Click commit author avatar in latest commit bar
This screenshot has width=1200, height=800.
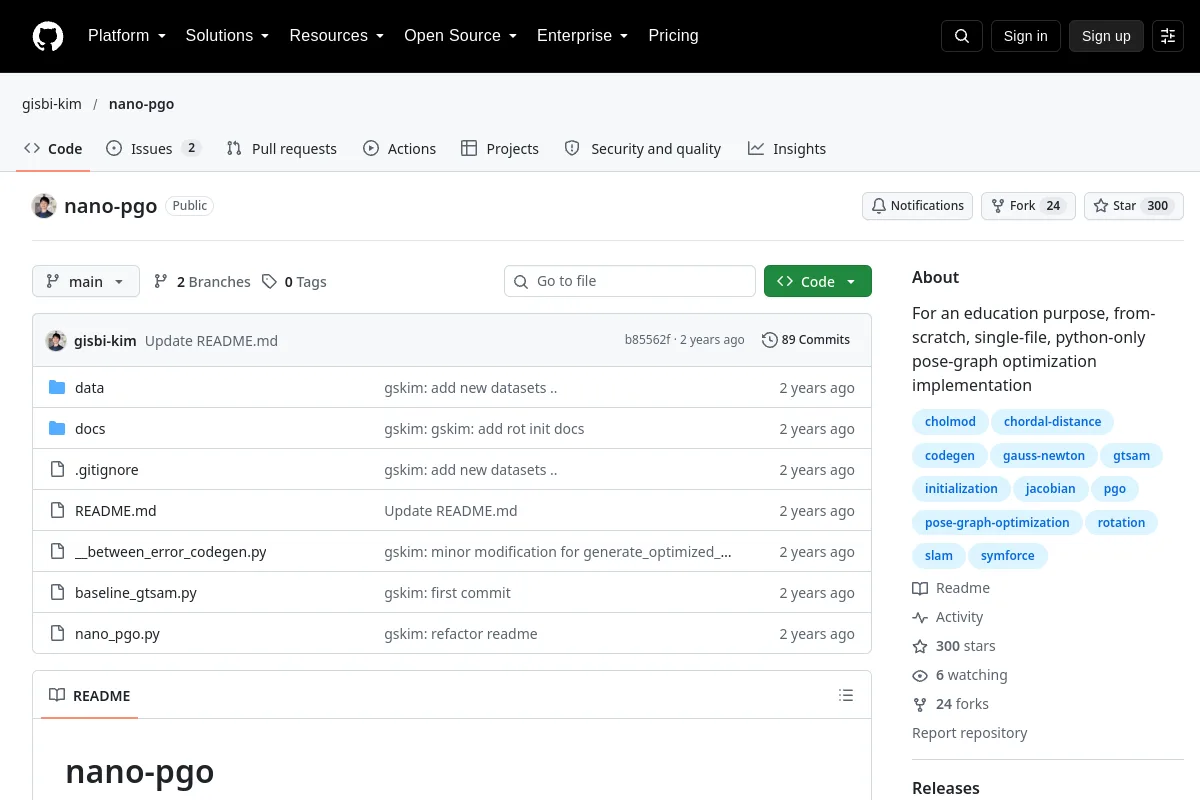coord(56,340)
